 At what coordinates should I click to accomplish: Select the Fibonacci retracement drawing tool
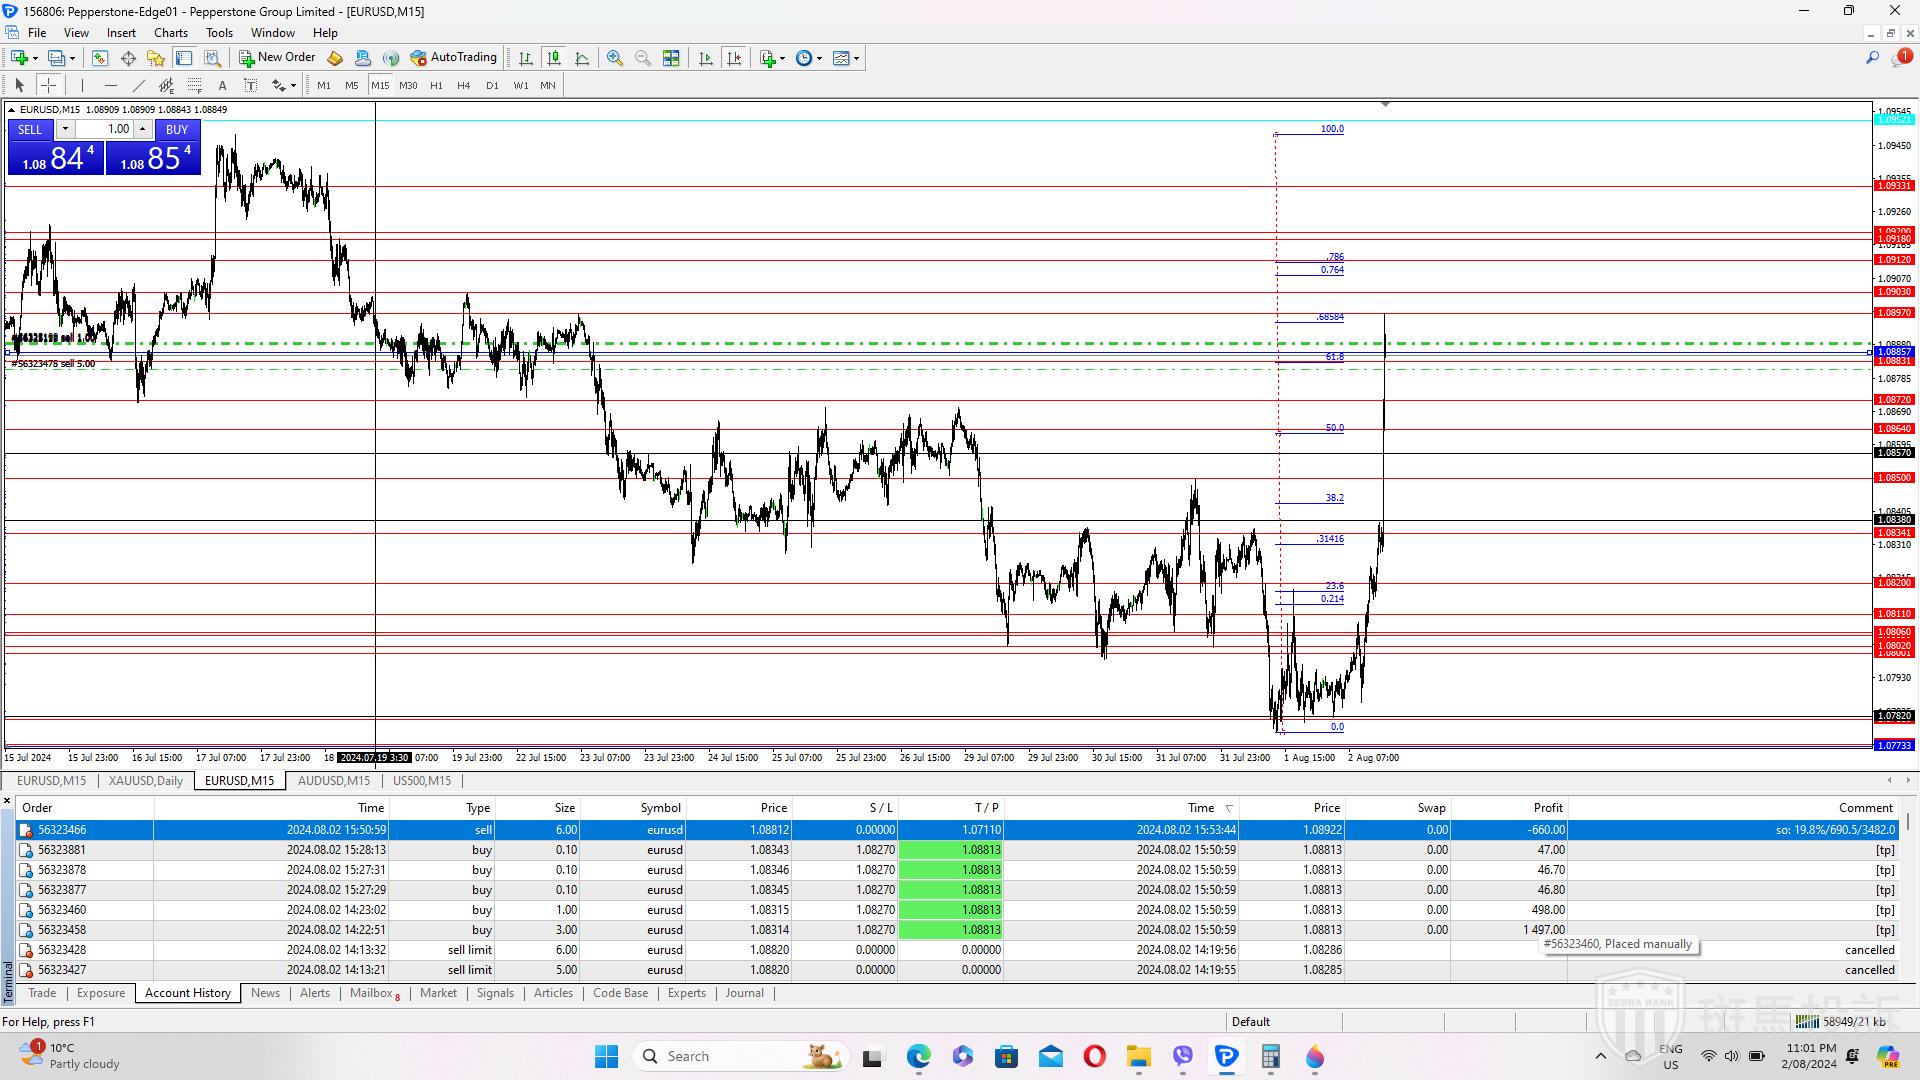click(195, 85)
